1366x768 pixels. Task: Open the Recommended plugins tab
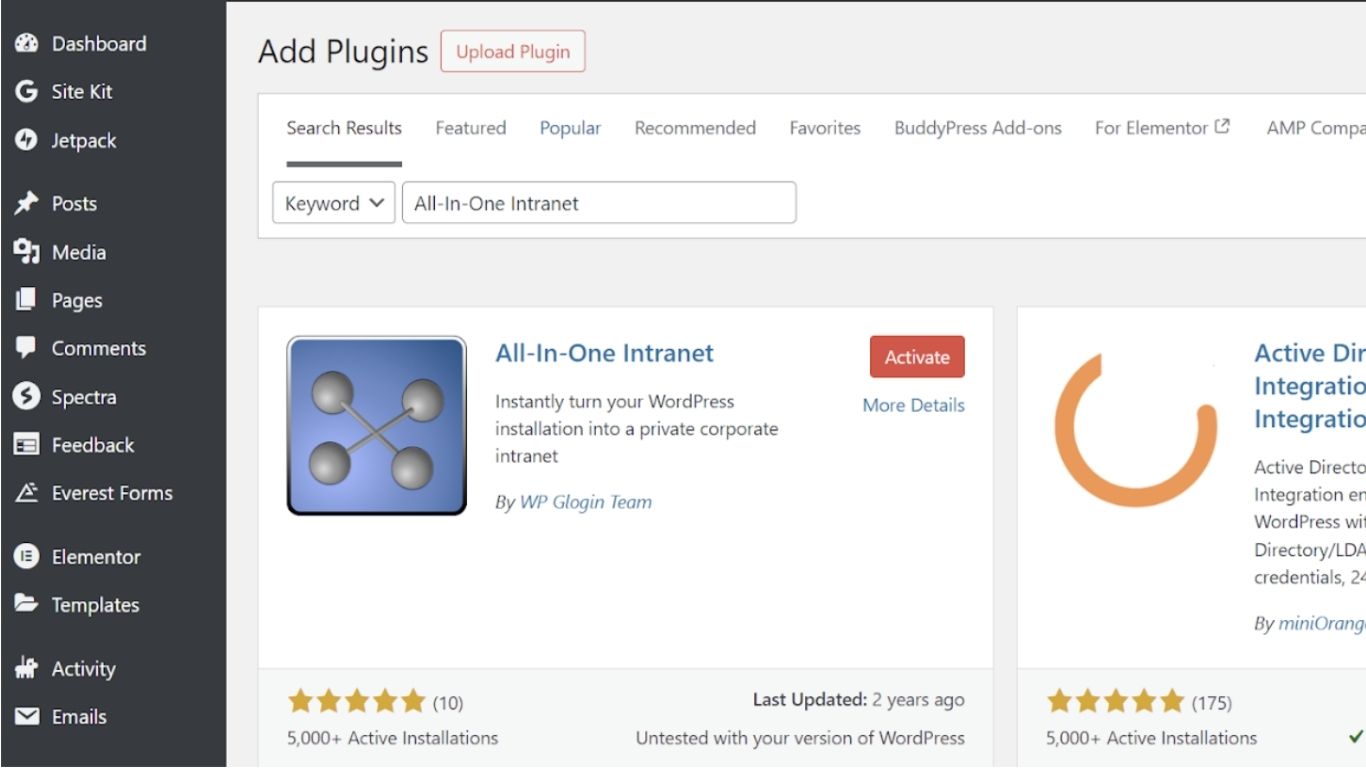695,128
